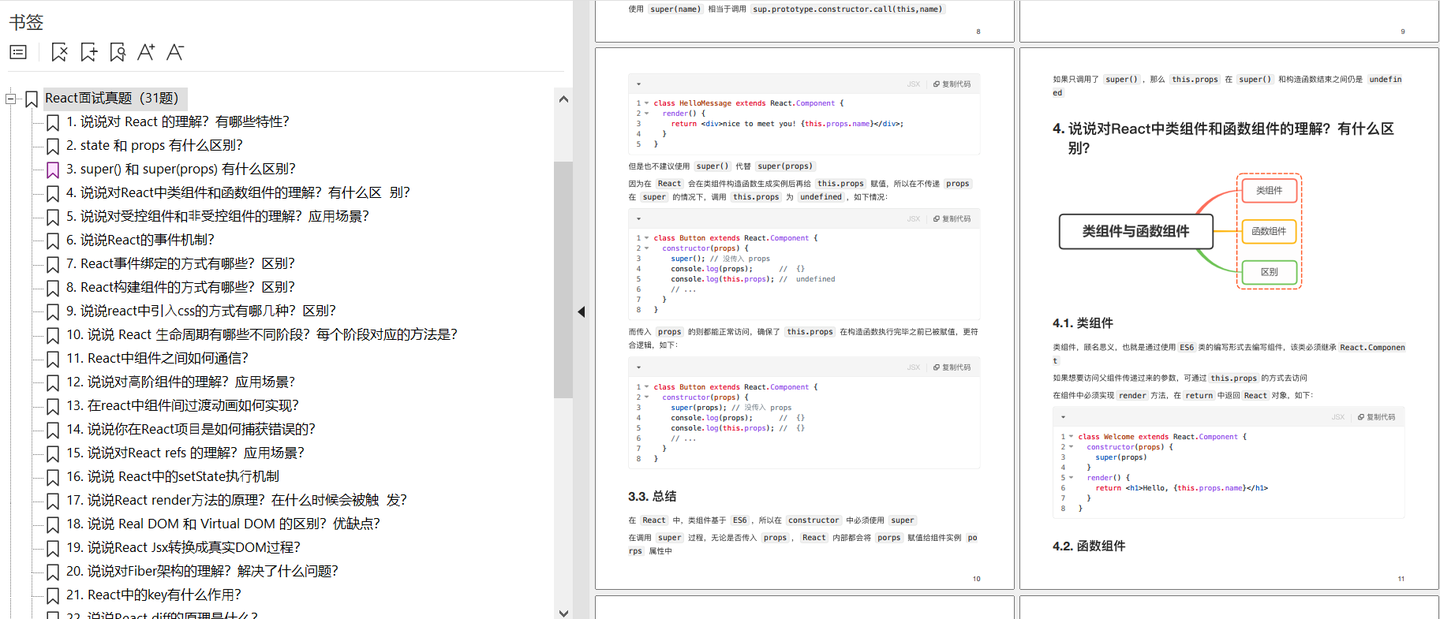The width and height of the screenshot is (1440, 619).
Task: Fold line 1 of class HelloMessage code
Action: (x=646, y=103)
